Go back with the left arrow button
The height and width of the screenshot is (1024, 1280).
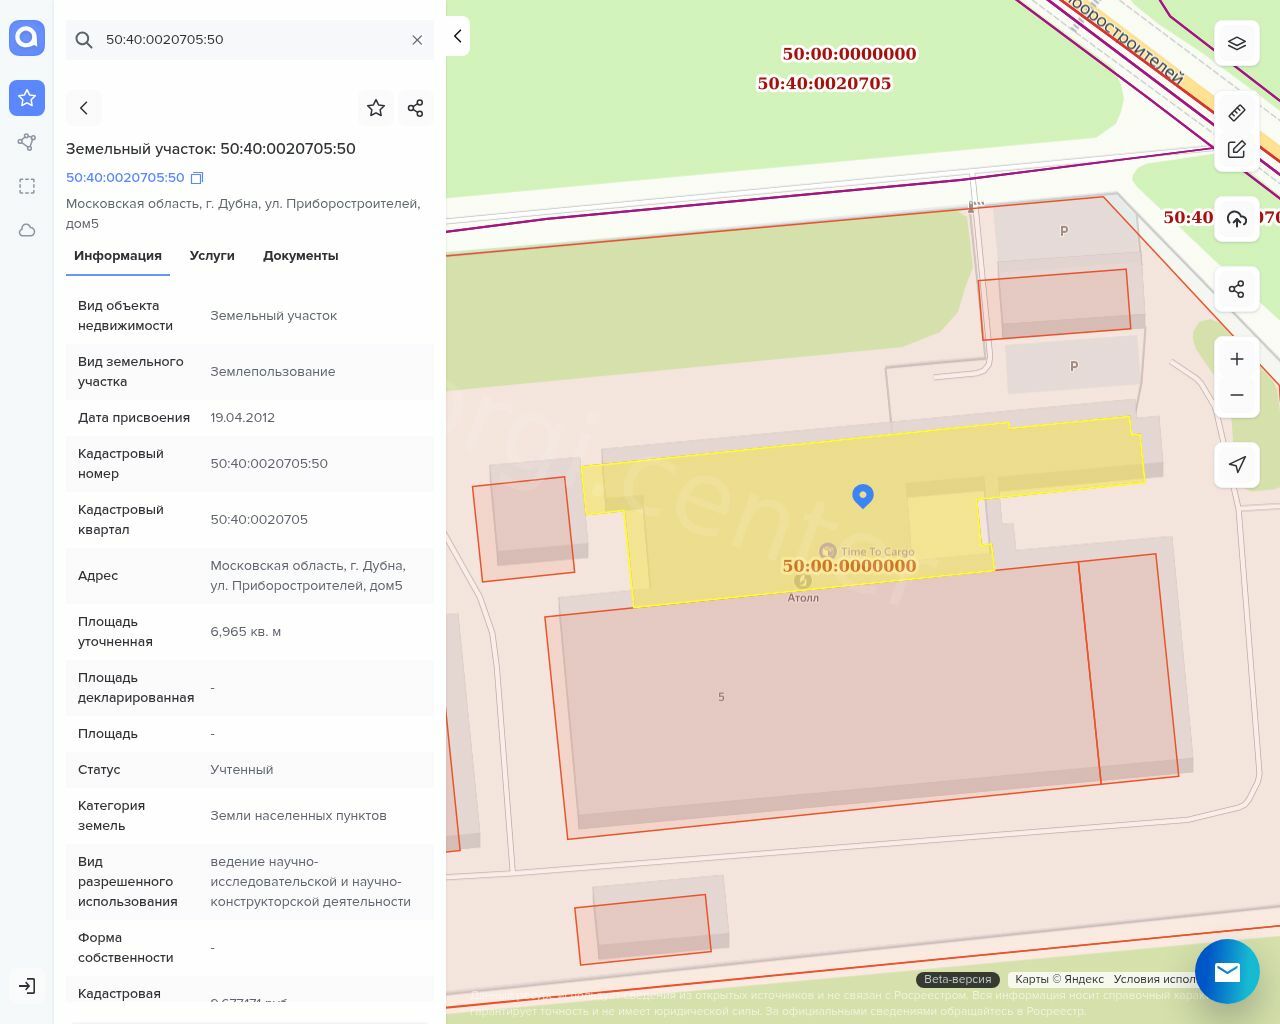[84, 108]
